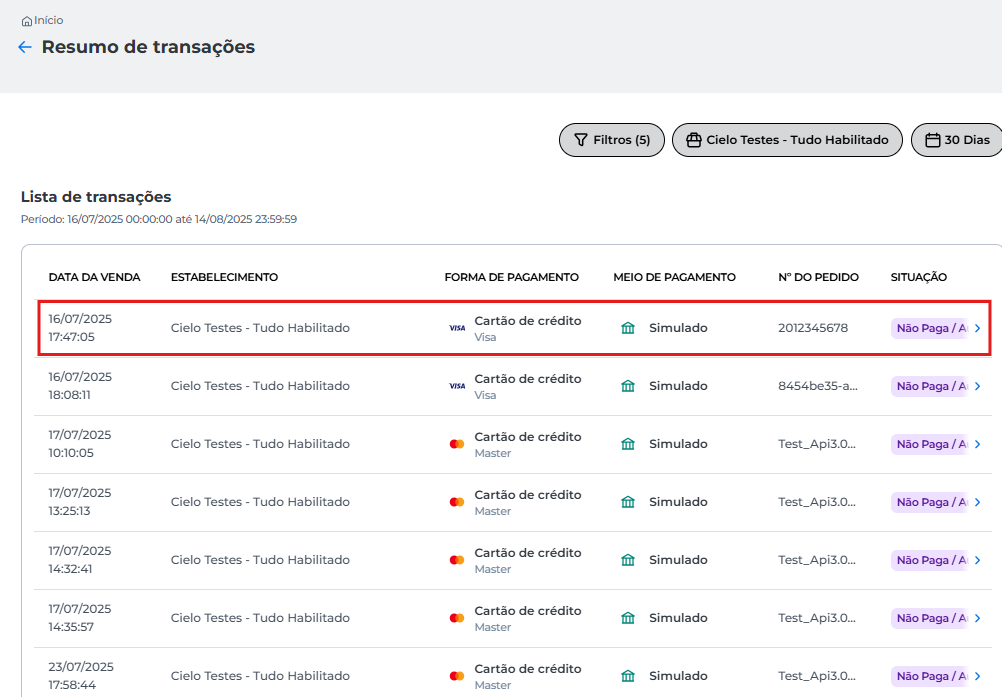
Task: Click the Lista de transações heading
Action: click(96, 197)
